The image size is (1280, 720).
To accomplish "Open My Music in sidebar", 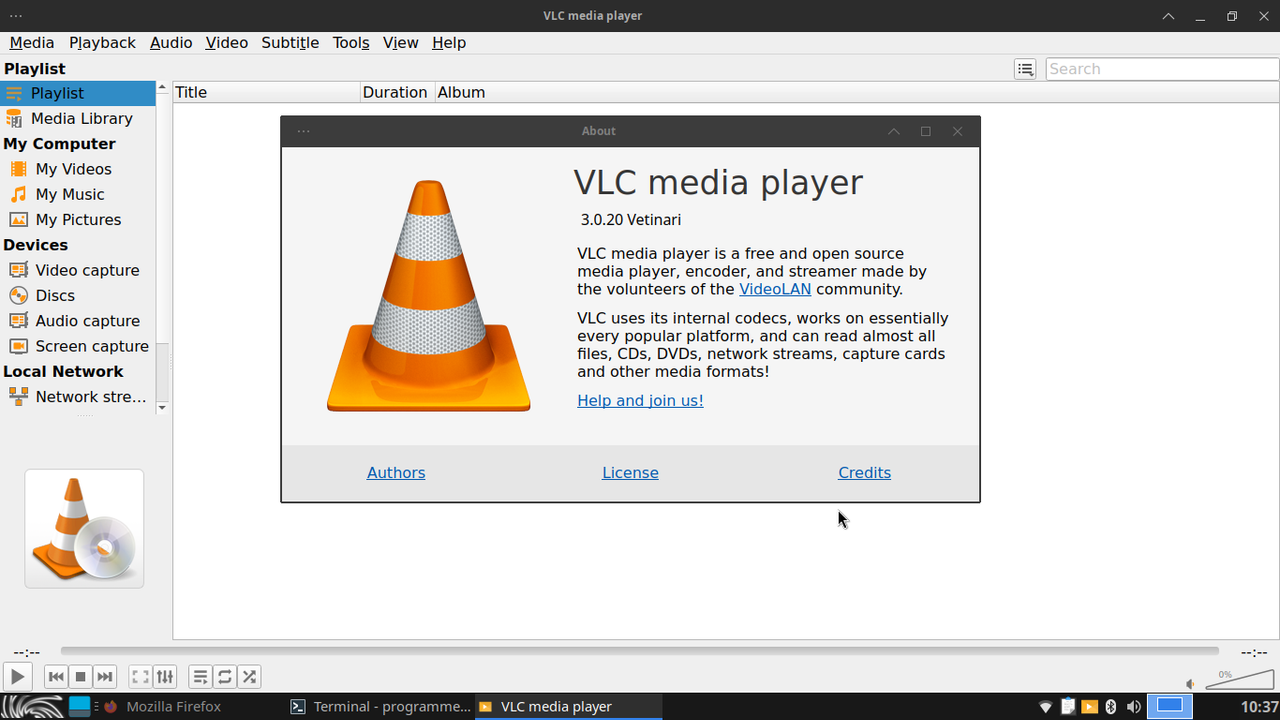I will pyautogui.click(x=78, y=194).
